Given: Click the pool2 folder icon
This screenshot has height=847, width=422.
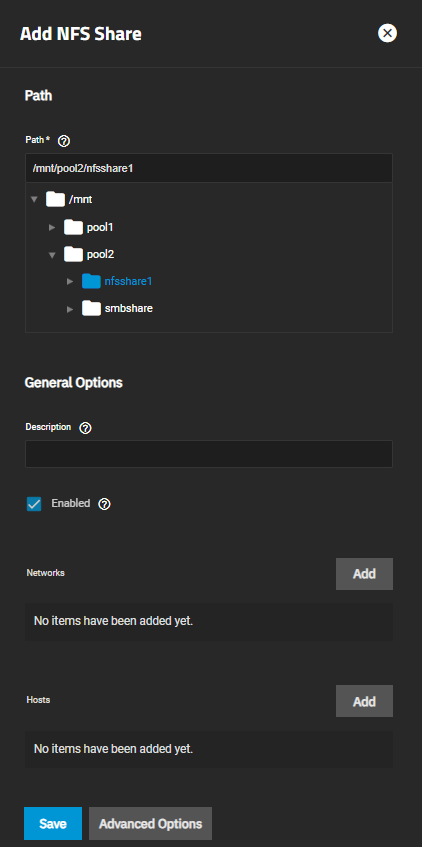Looking at the screenshot, I should 73,254.
